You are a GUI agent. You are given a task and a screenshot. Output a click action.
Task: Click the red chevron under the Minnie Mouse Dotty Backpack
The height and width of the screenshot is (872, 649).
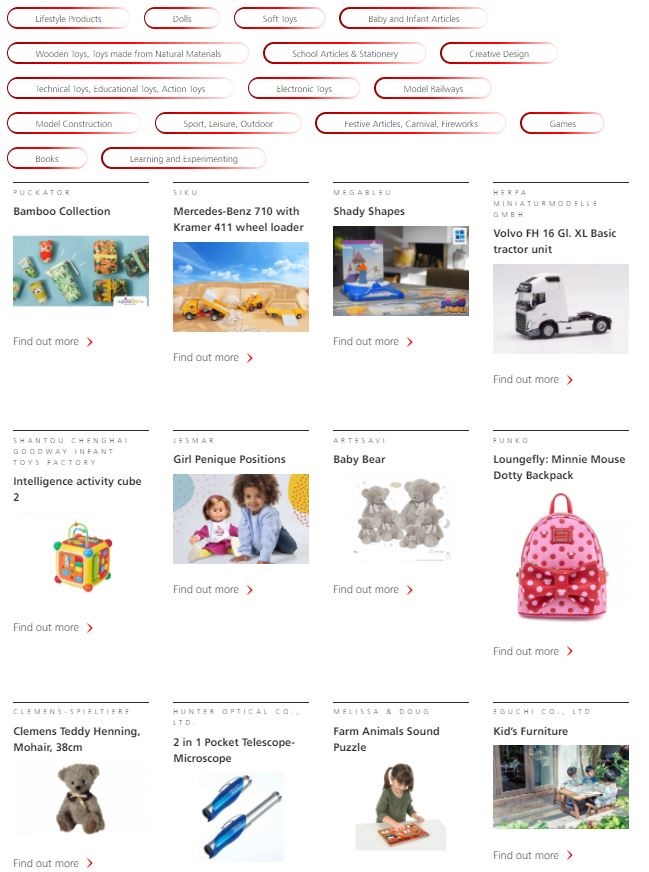point(569,651)
